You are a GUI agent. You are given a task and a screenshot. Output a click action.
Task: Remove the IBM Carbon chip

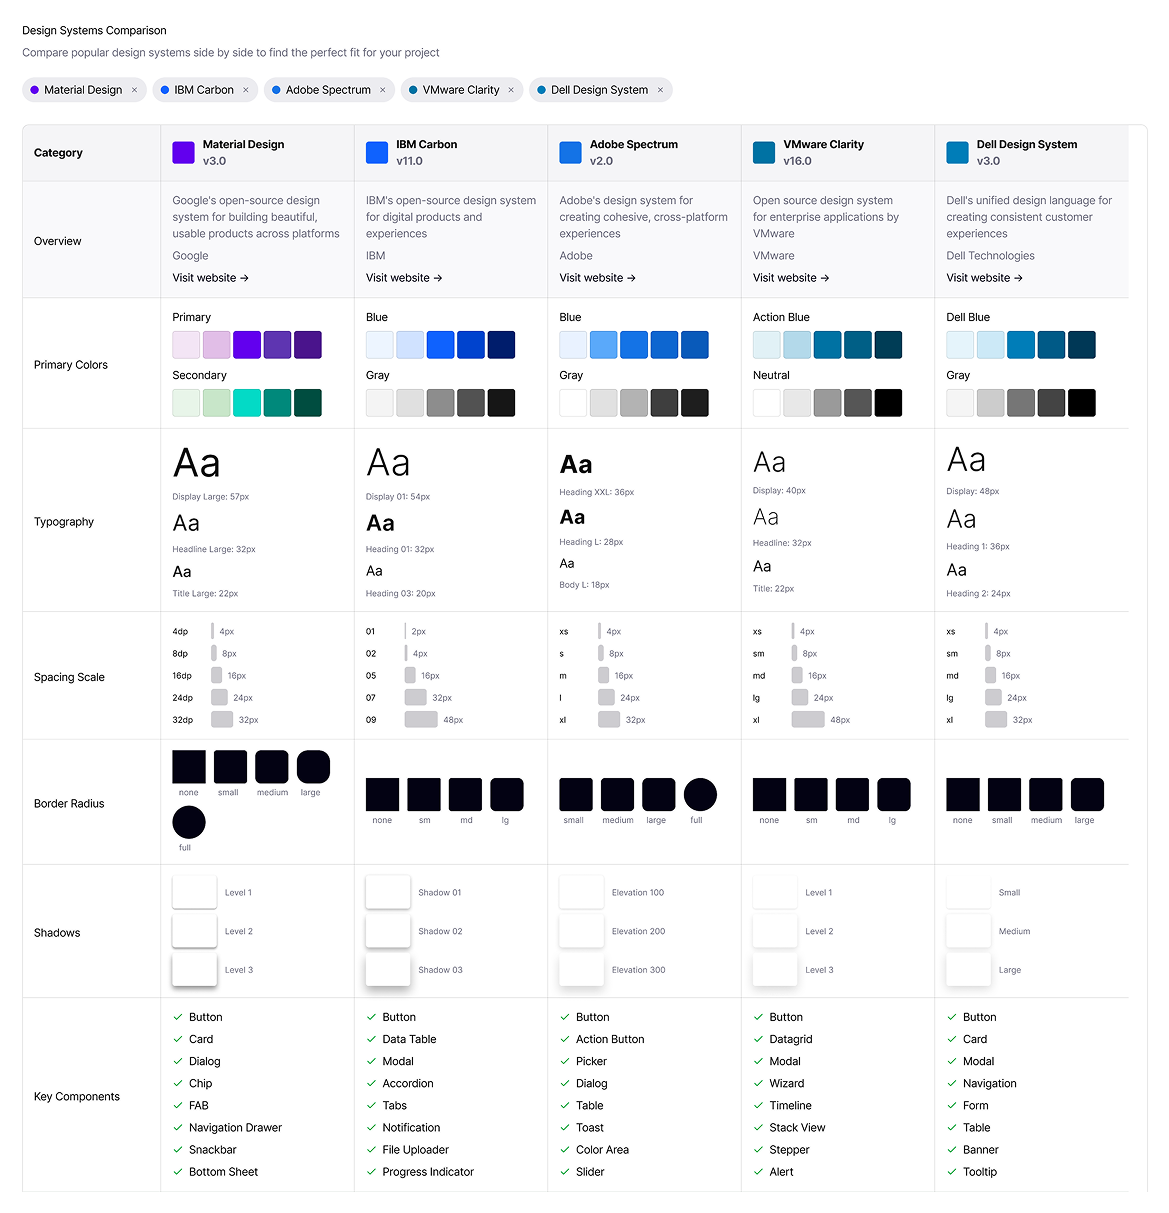246,90
